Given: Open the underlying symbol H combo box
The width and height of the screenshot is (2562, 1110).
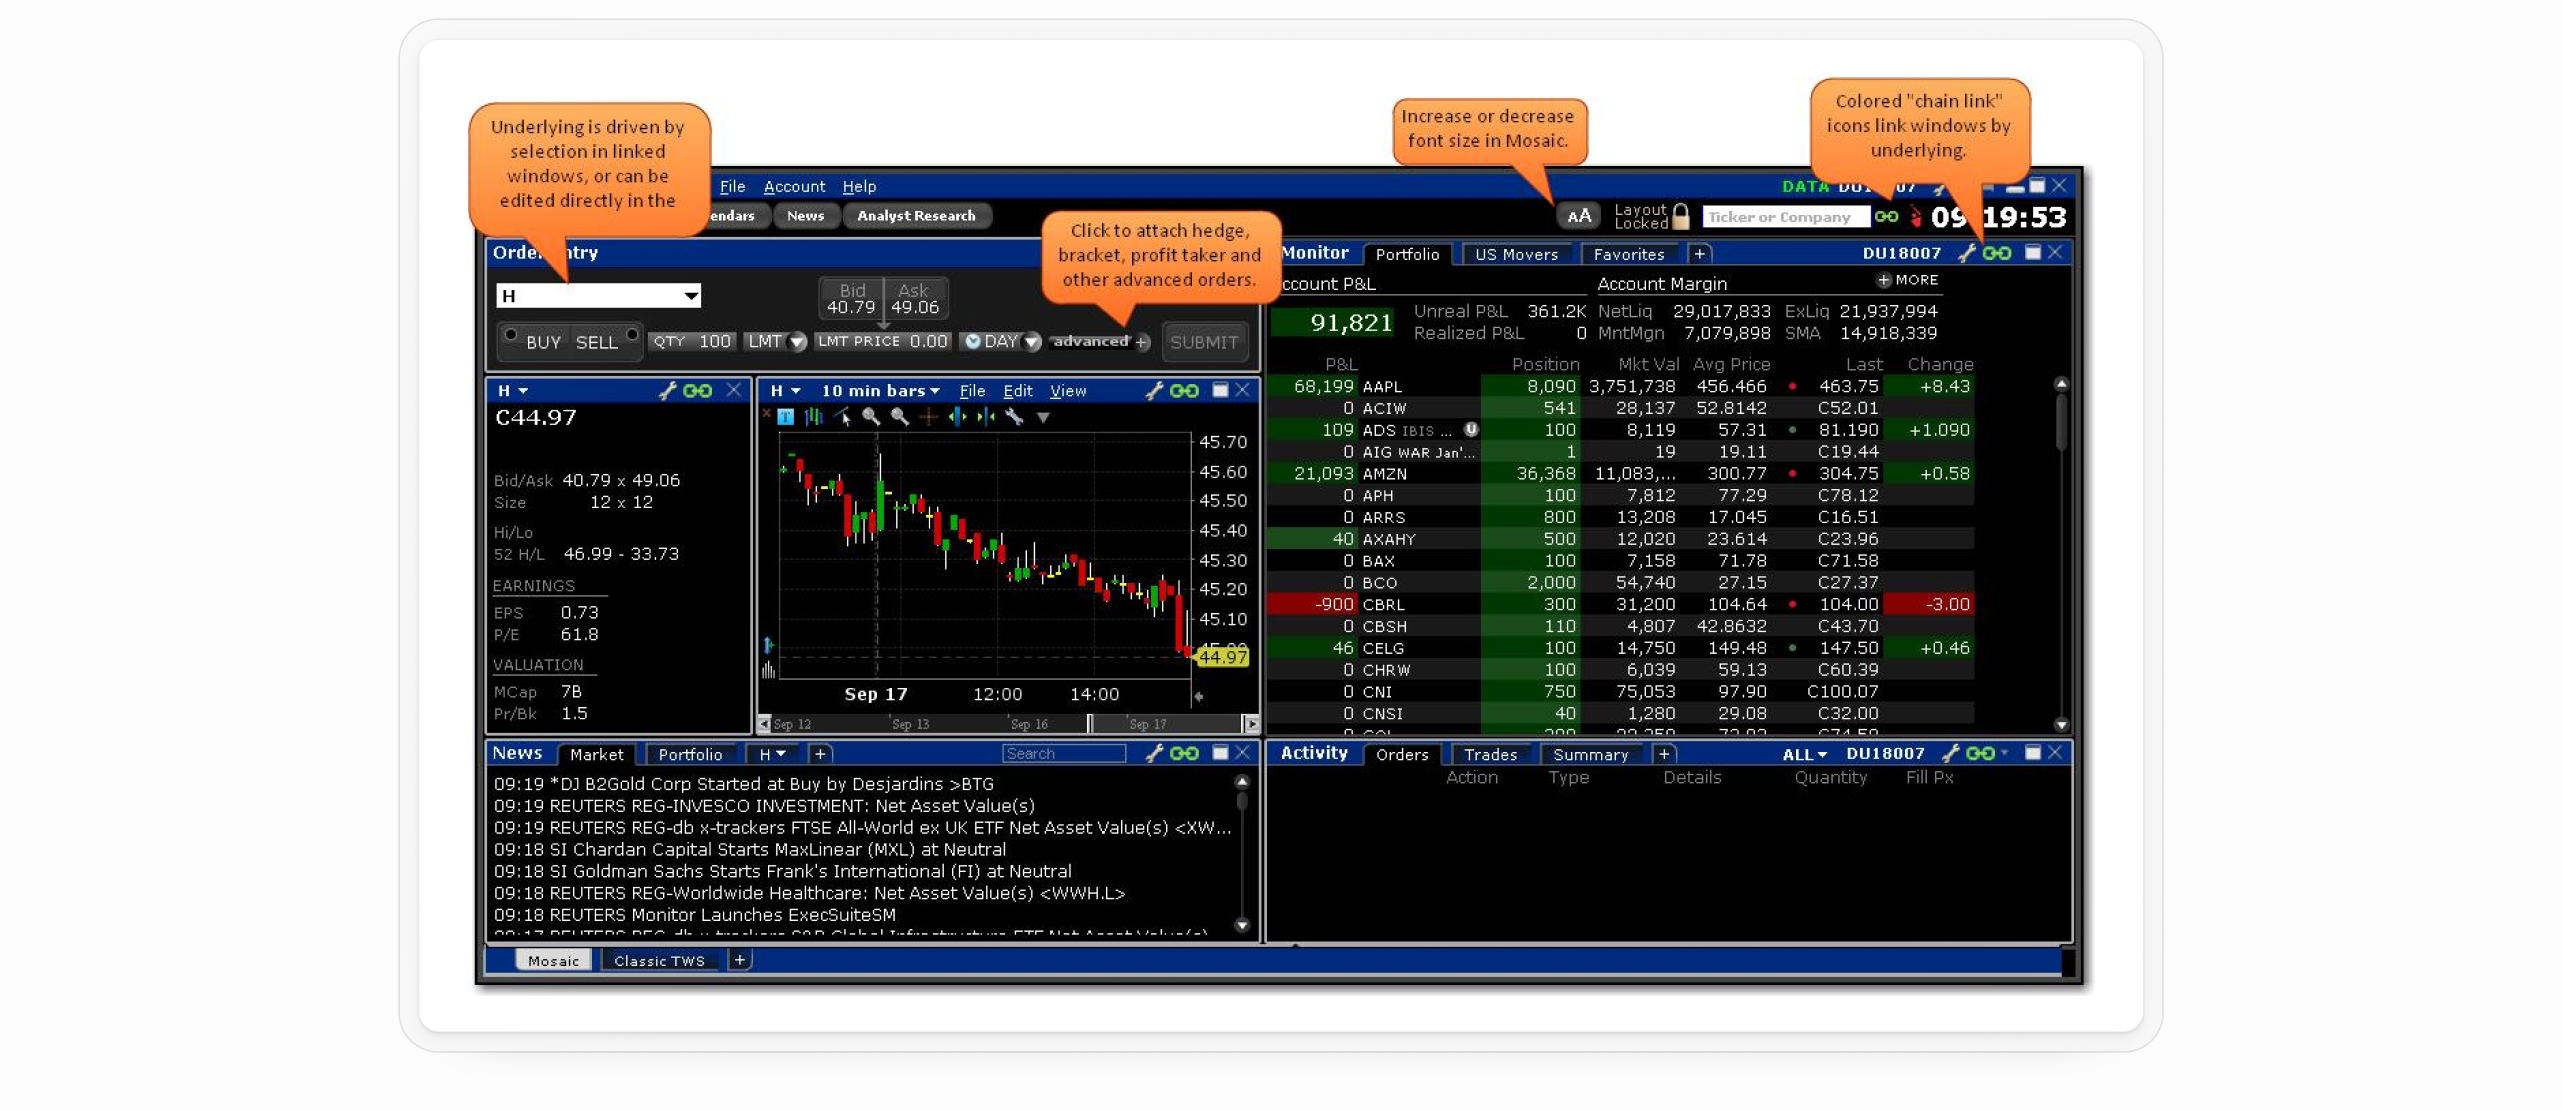Looking at the screenshot, I should (598, 296).
